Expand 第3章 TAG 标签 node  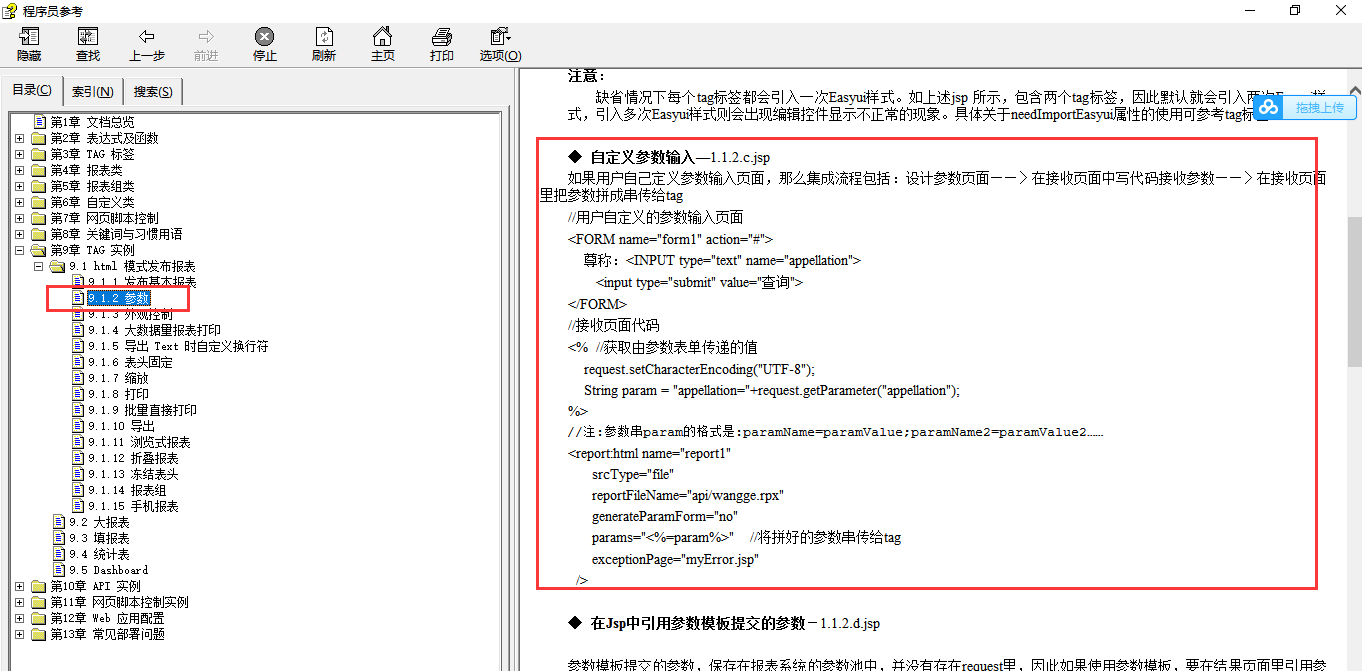click(x=20, y=154)
